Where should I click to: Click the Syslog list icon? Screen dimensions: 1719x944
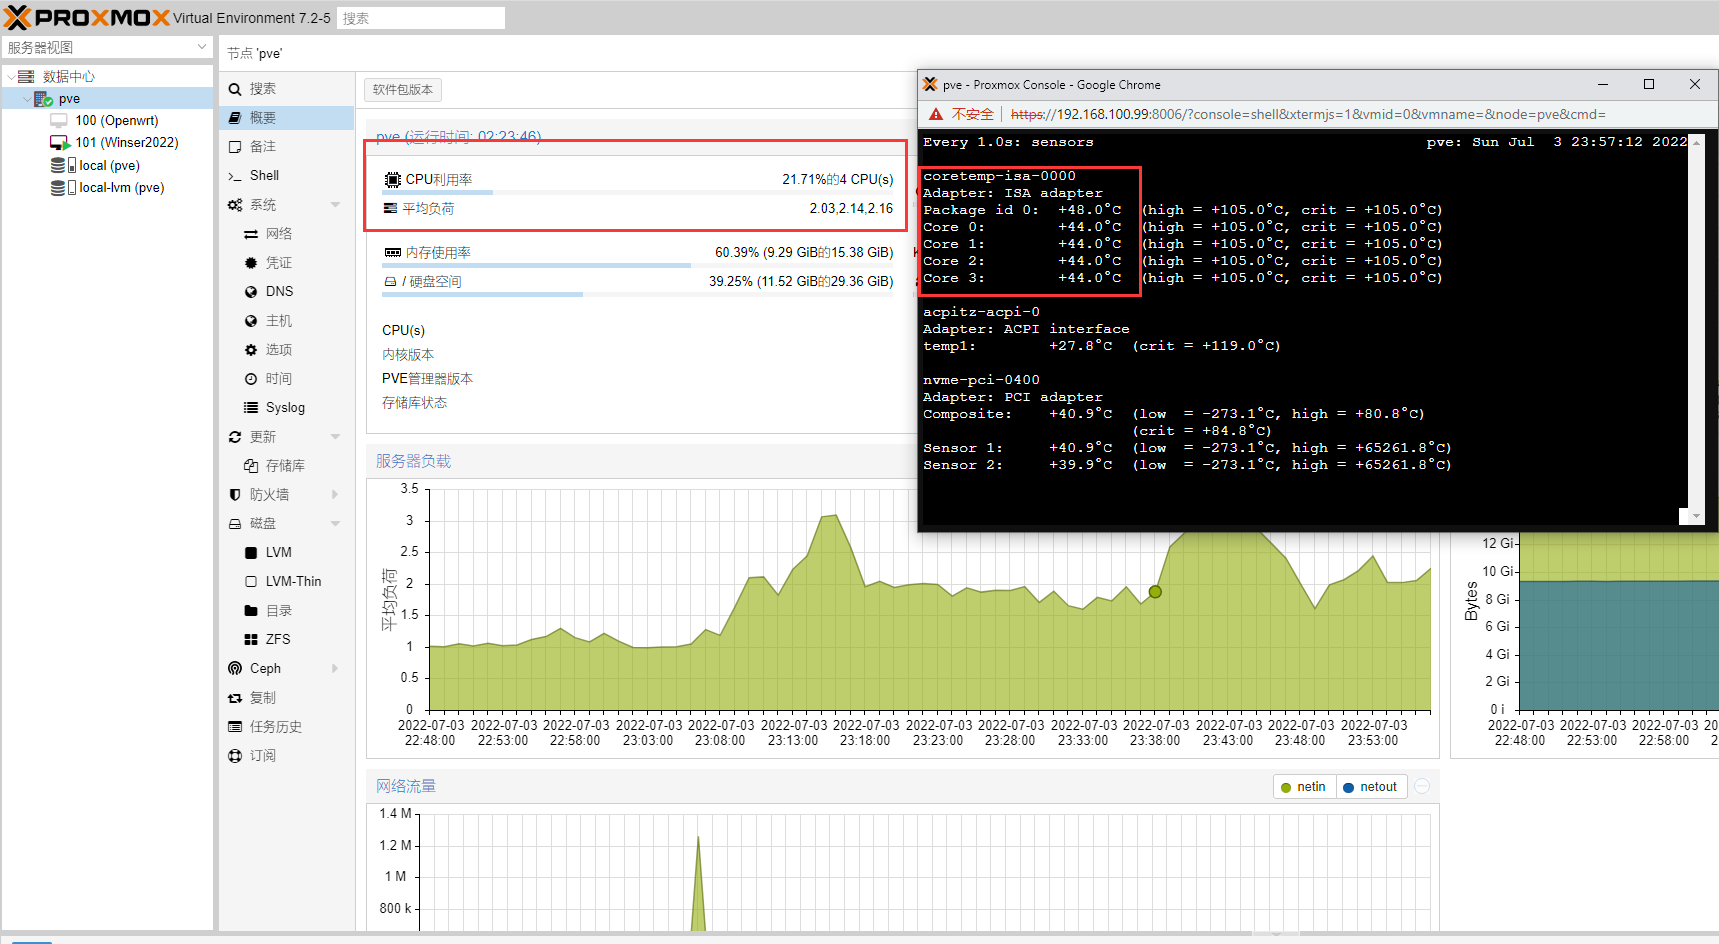pyautogui.click(x=251, y=408)
